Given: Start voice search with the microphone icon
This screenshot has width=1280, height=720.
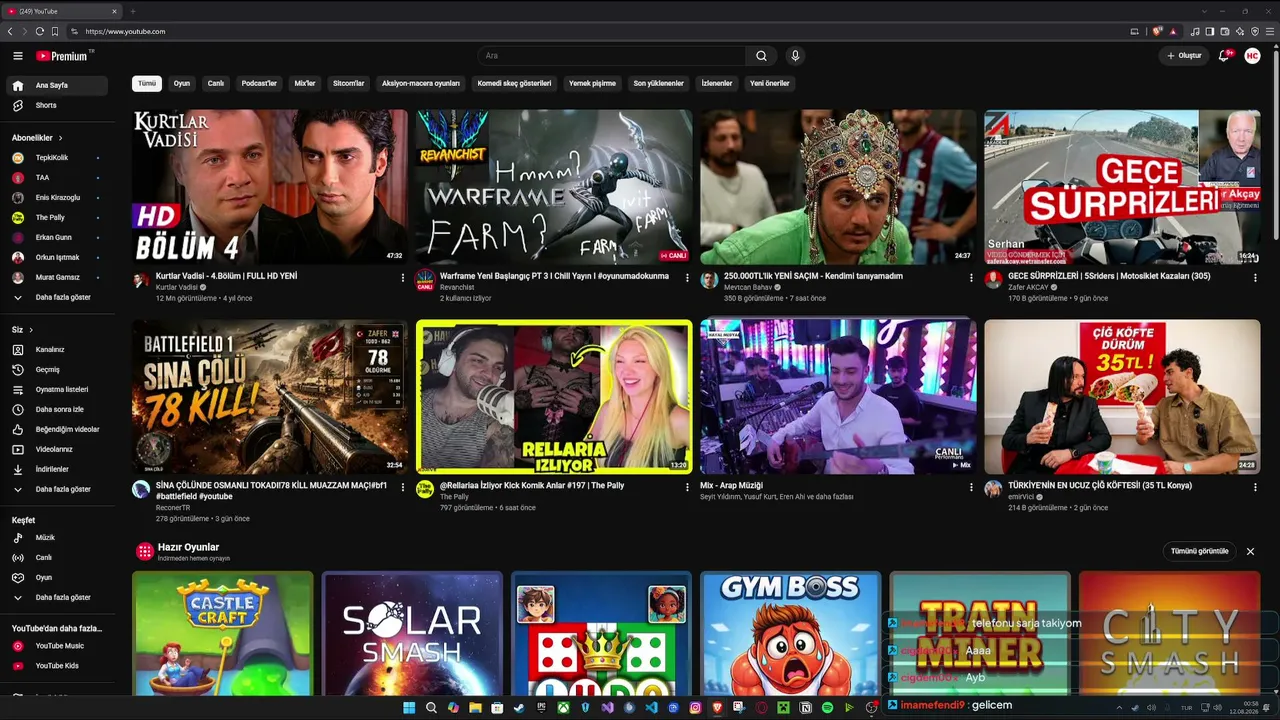Looking at the screenshot, I should [795, 56].
